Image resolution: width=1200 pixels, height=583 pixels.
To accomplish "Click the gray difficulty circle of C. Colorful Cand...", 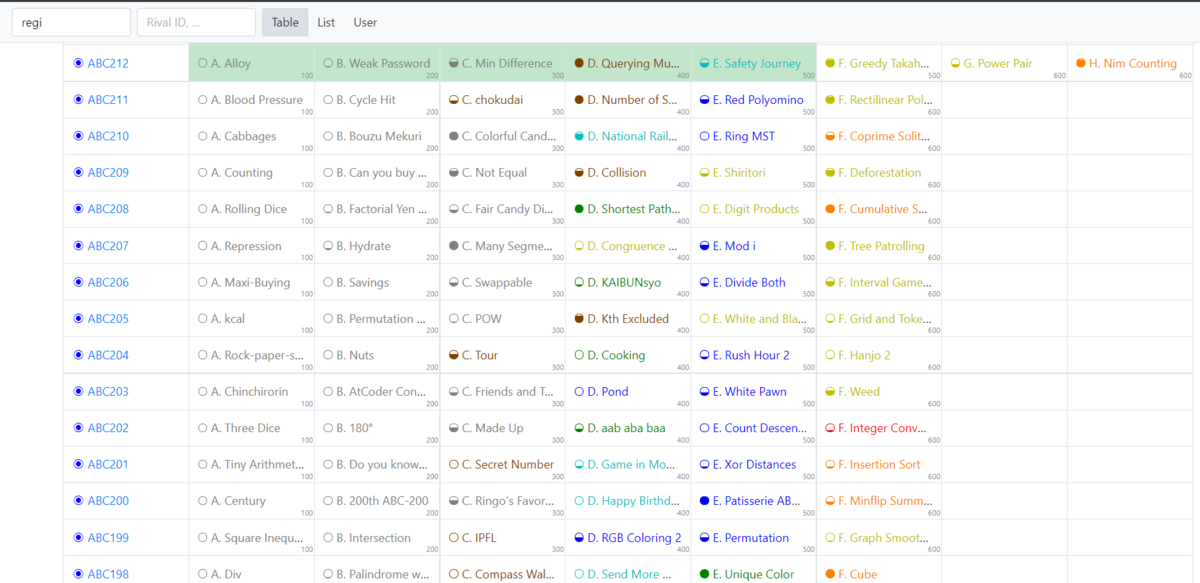I will [x=454, y=136].
